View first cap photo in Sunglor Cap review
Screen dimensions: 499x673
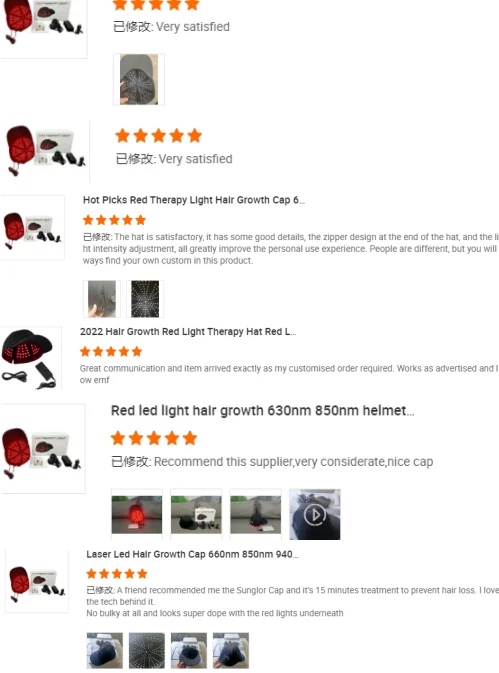coord(105,650)
